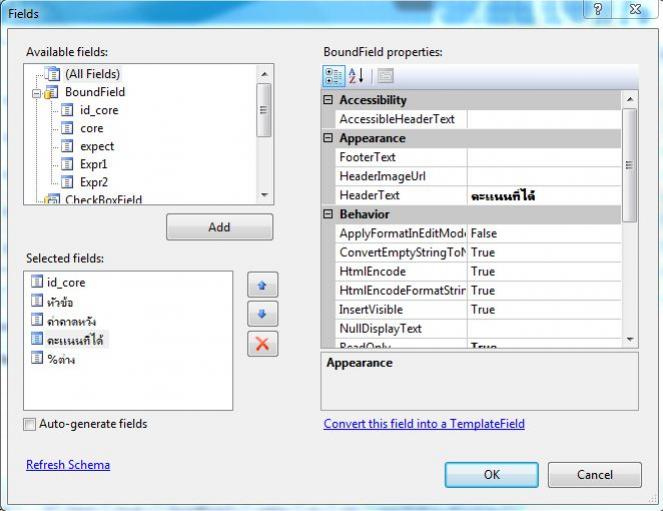This screenshot has width=663, height=511.
Task: Select the HtmlEncodeFormatString property
Action: coord(401,290)
